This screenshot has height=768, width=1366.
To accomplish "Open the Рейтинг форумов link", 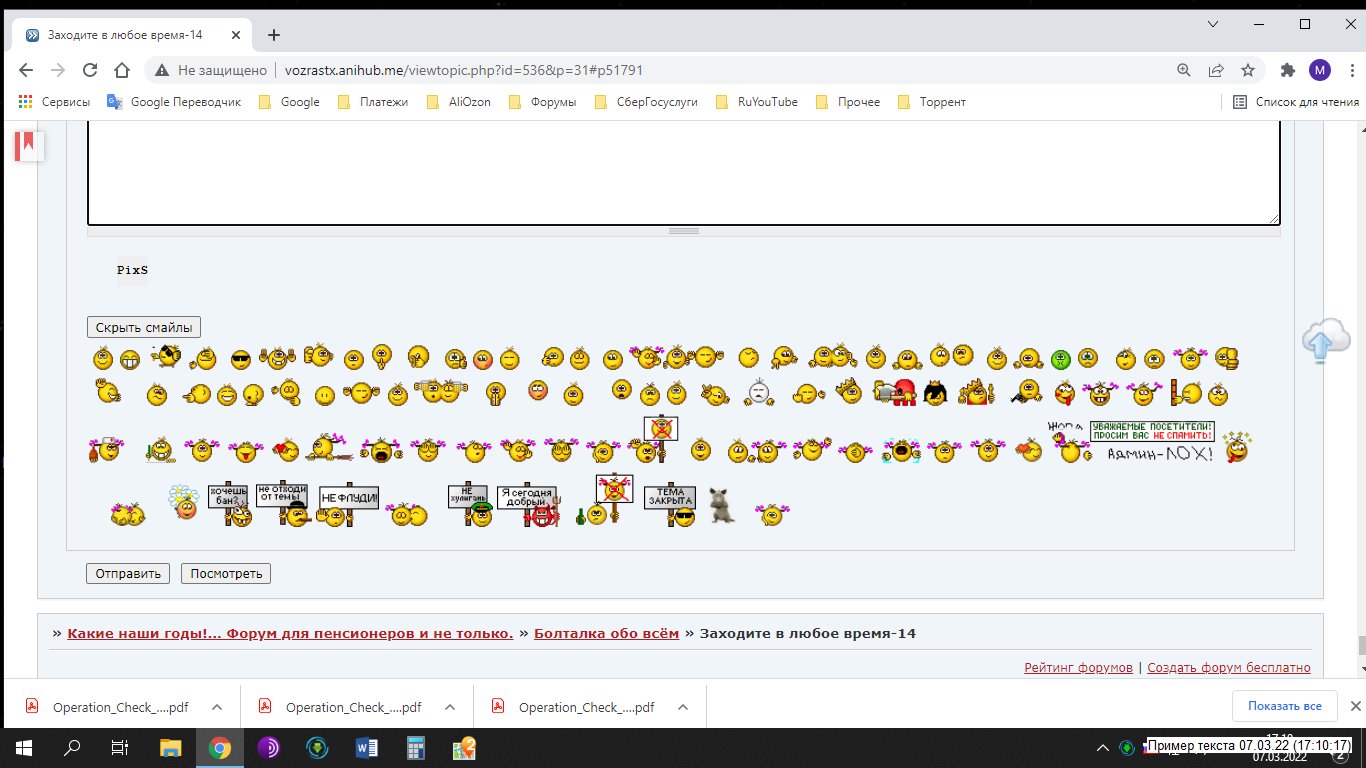I will pos(1078,667).
